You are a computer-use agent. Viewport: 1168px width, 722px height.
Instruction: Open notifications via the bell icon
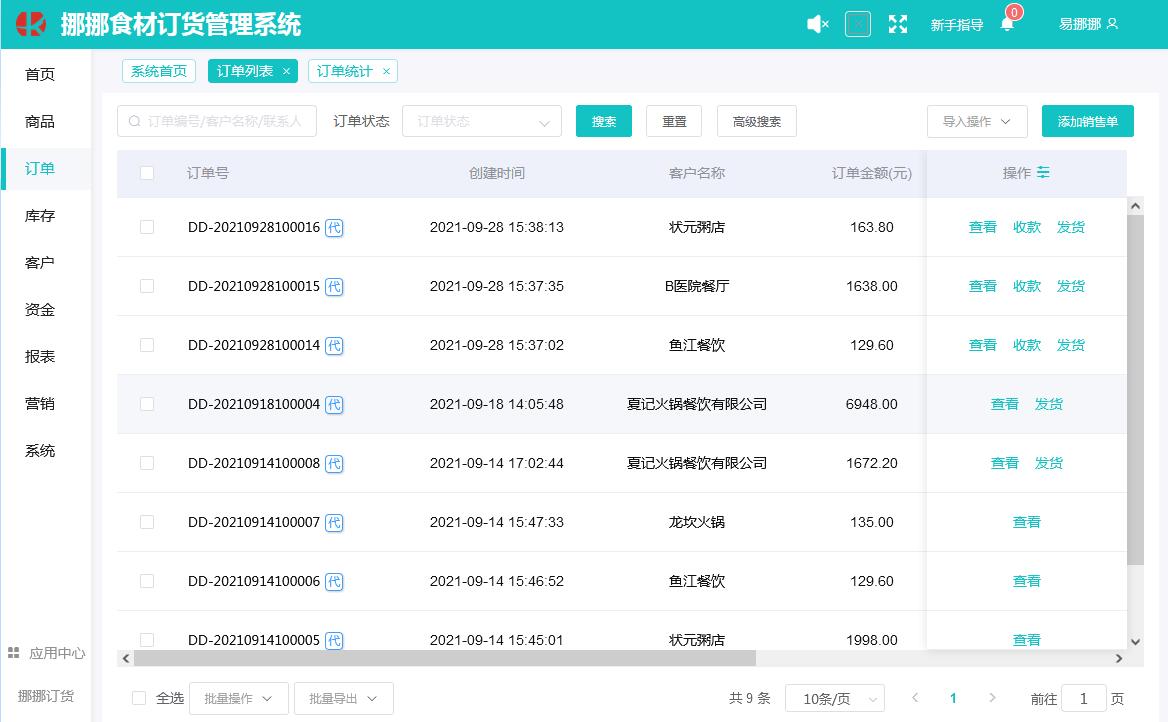(1005, 24)
